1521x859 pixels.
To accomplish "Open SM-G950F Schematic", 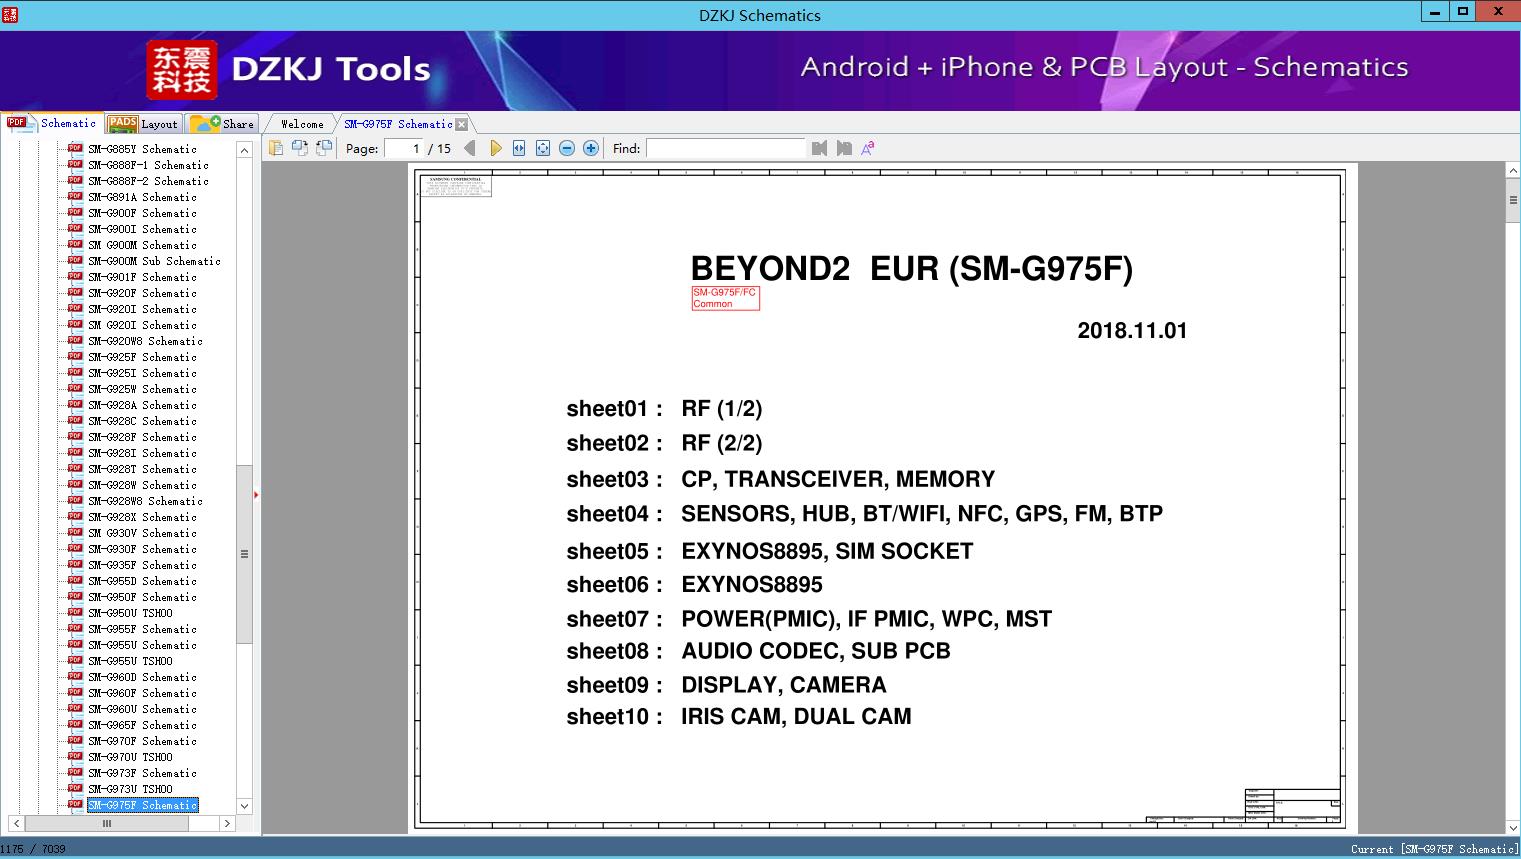I will [x=142, y=597].
